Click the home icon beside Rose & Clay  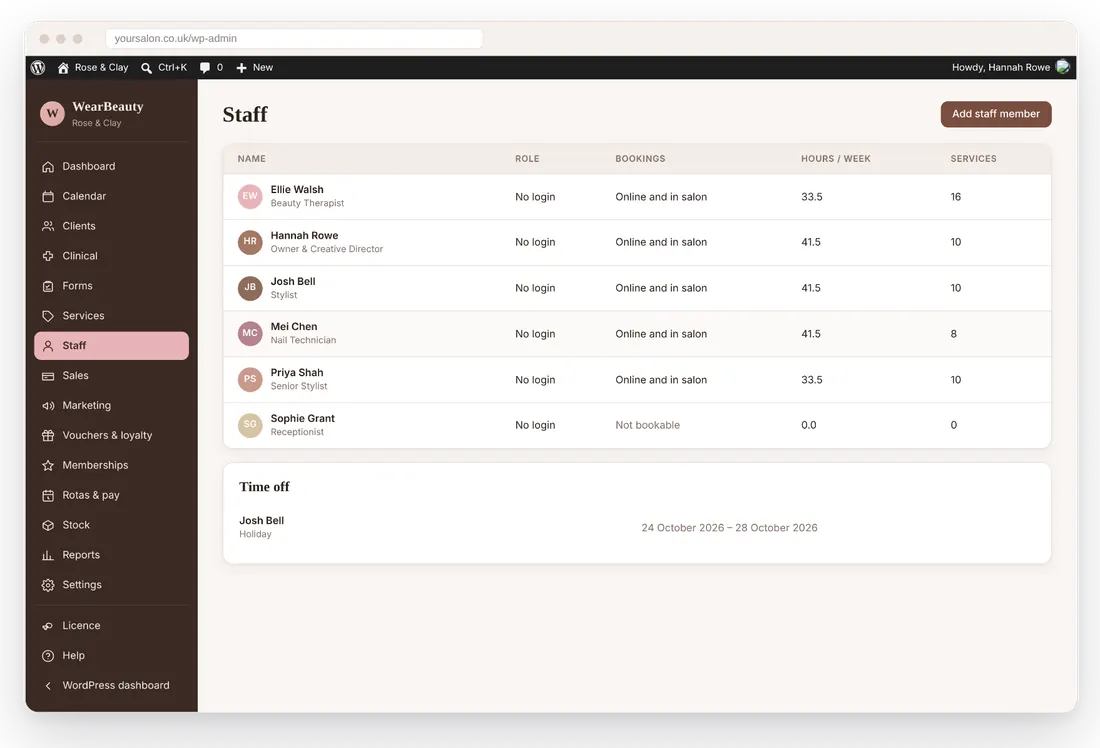point(63,67)
